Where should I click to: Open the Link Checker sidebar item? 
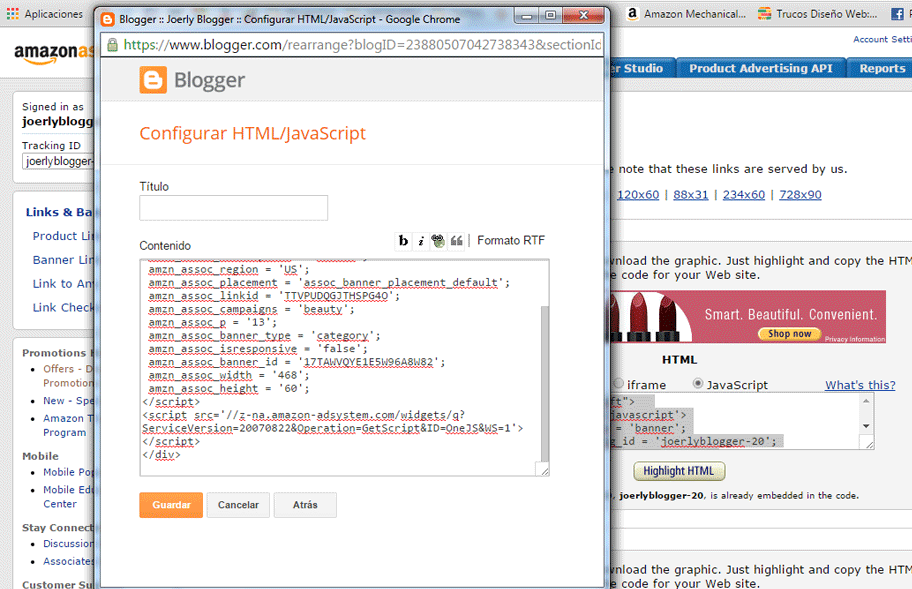pos(63,308)
